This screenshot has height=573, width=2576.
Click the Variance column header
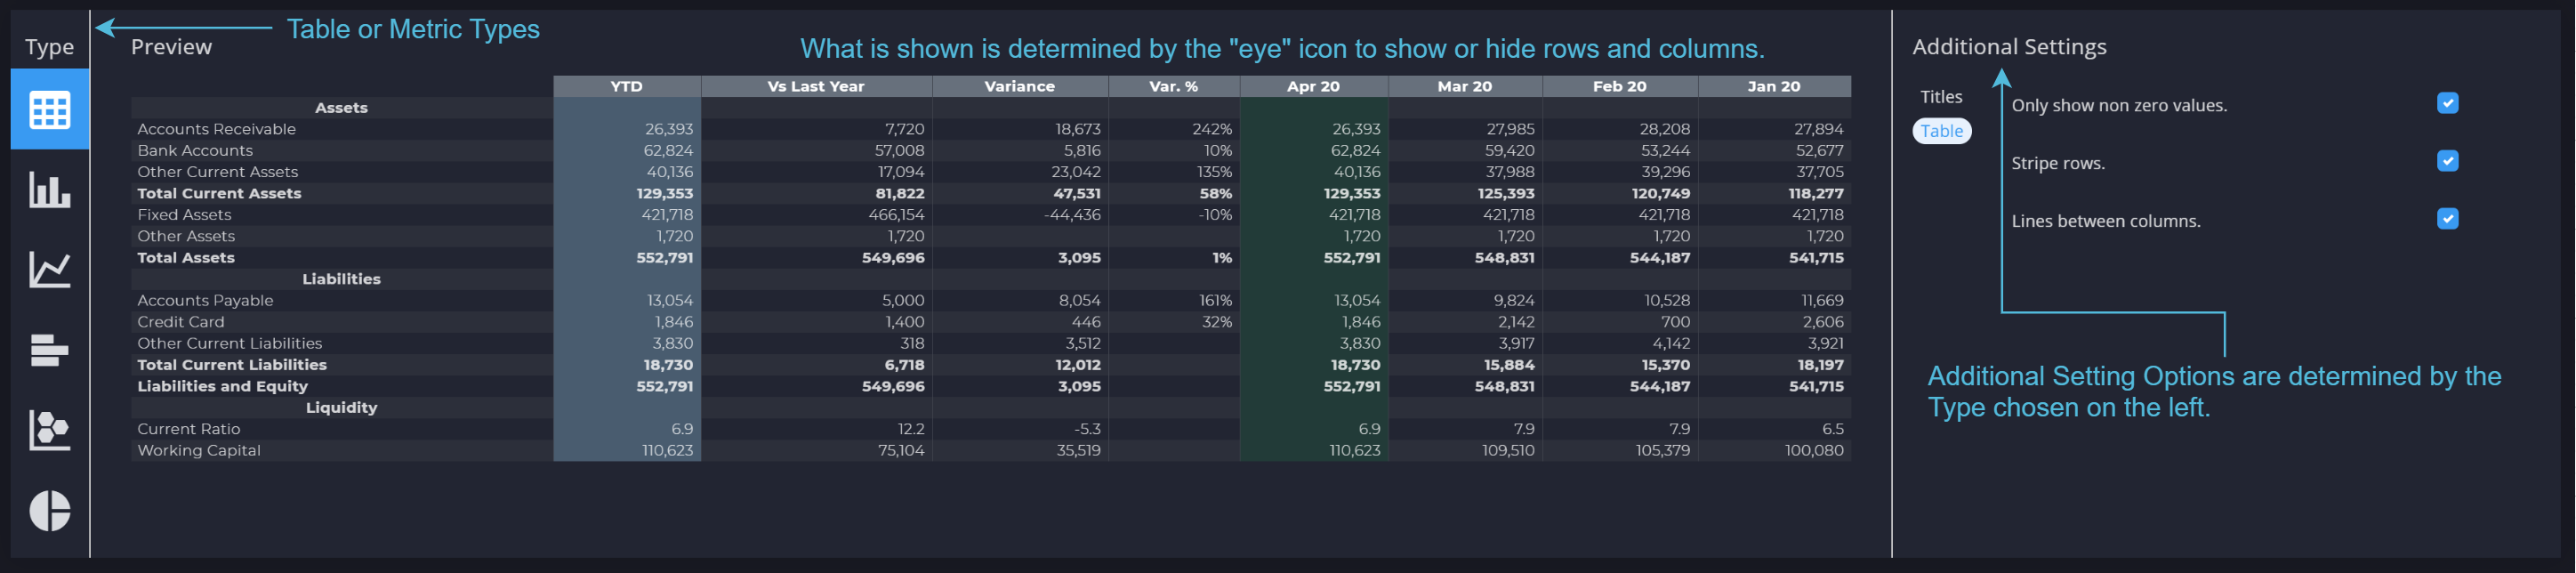(x=1020, y=86)
